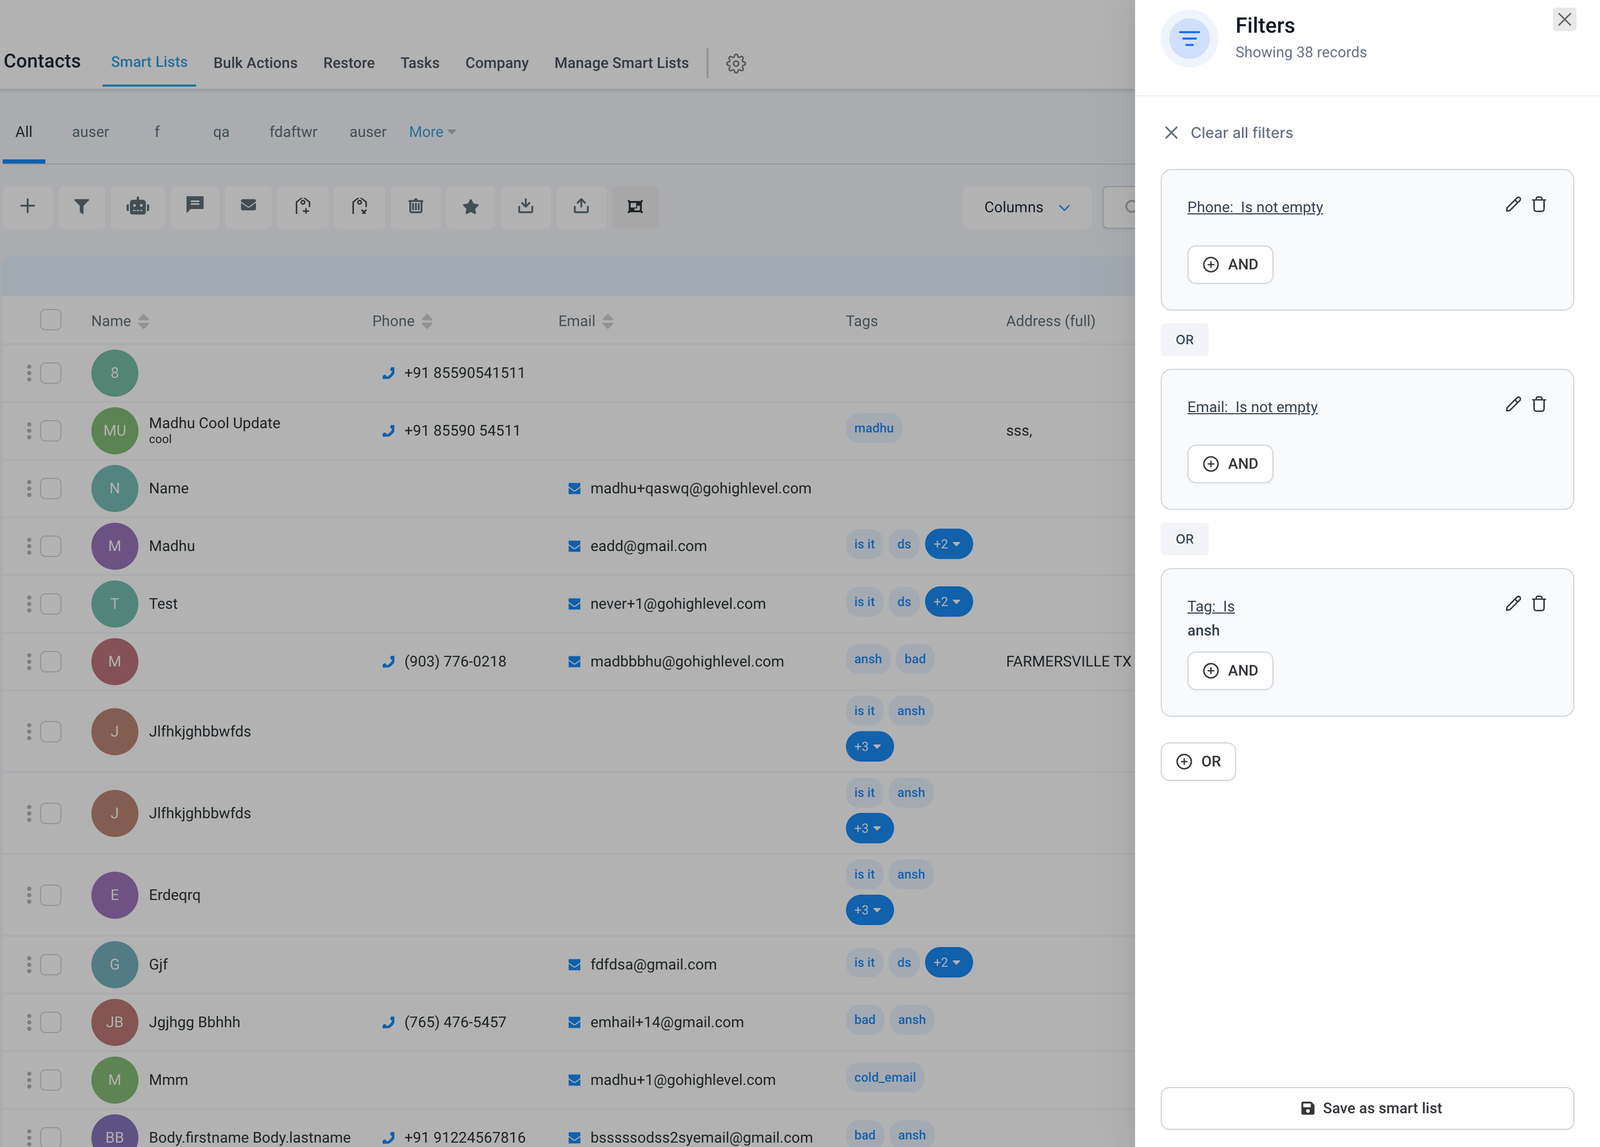Image resolution: width=1600 pixels, height=1147 pixels.
Task: Toggle the select all contacts checkbox
Action: tap(51, 320)
